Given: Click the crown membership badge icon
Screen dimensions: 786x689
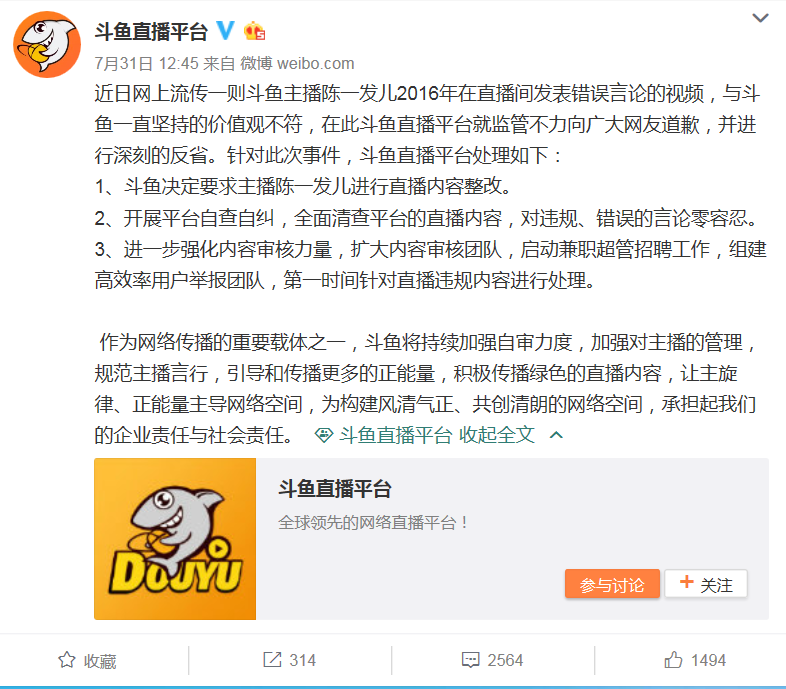Looking at the screenshot, I should [255, 31].
